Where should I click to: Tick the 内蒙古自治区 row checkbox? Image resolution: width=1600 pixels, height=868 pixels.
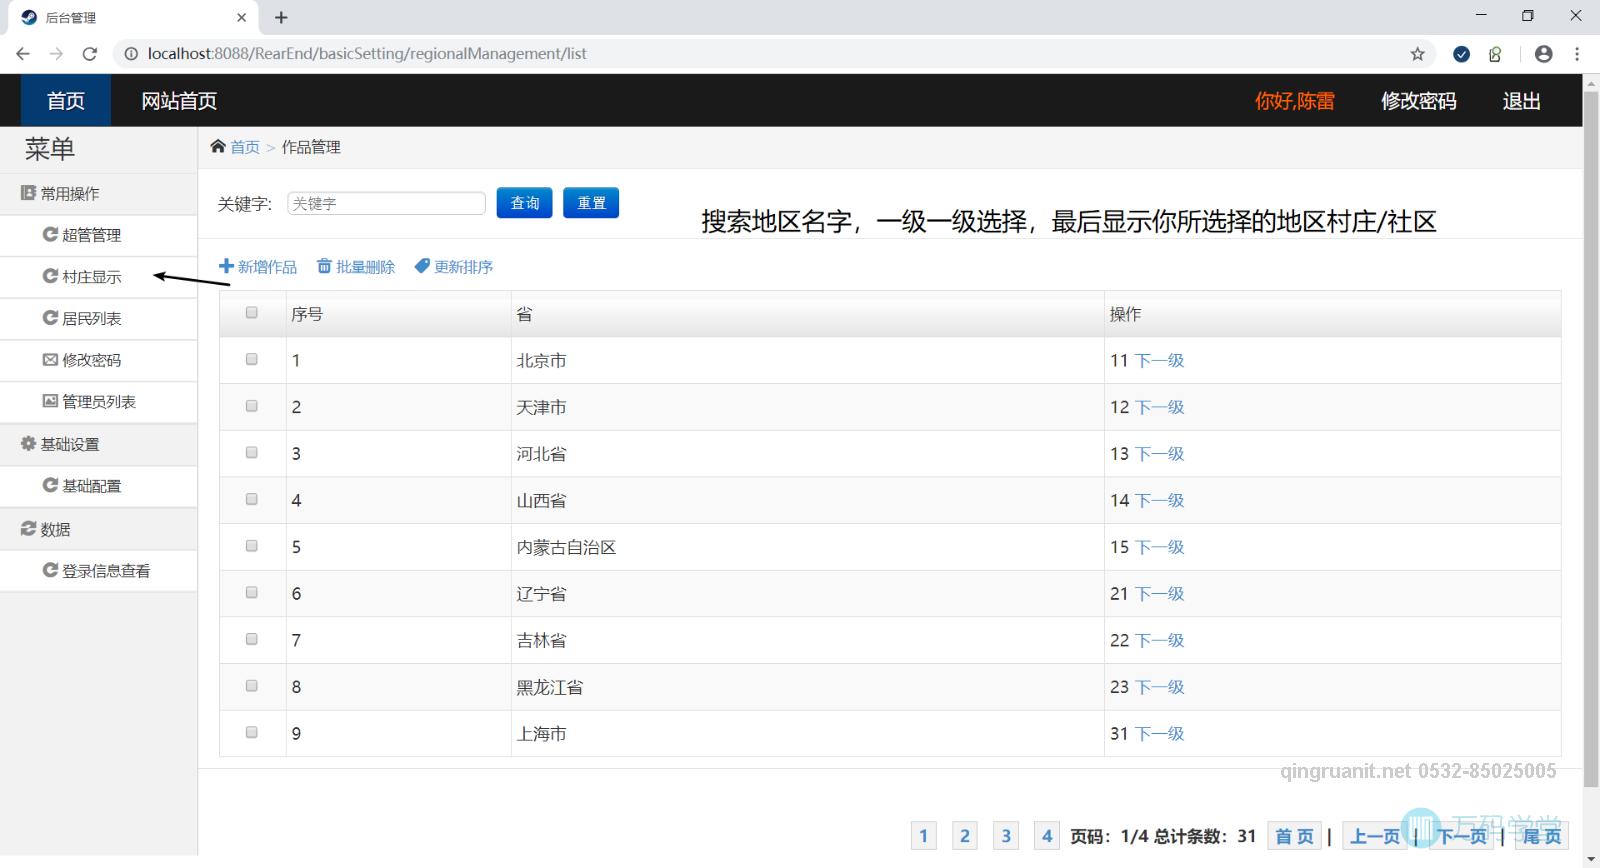tap(252, 546)
